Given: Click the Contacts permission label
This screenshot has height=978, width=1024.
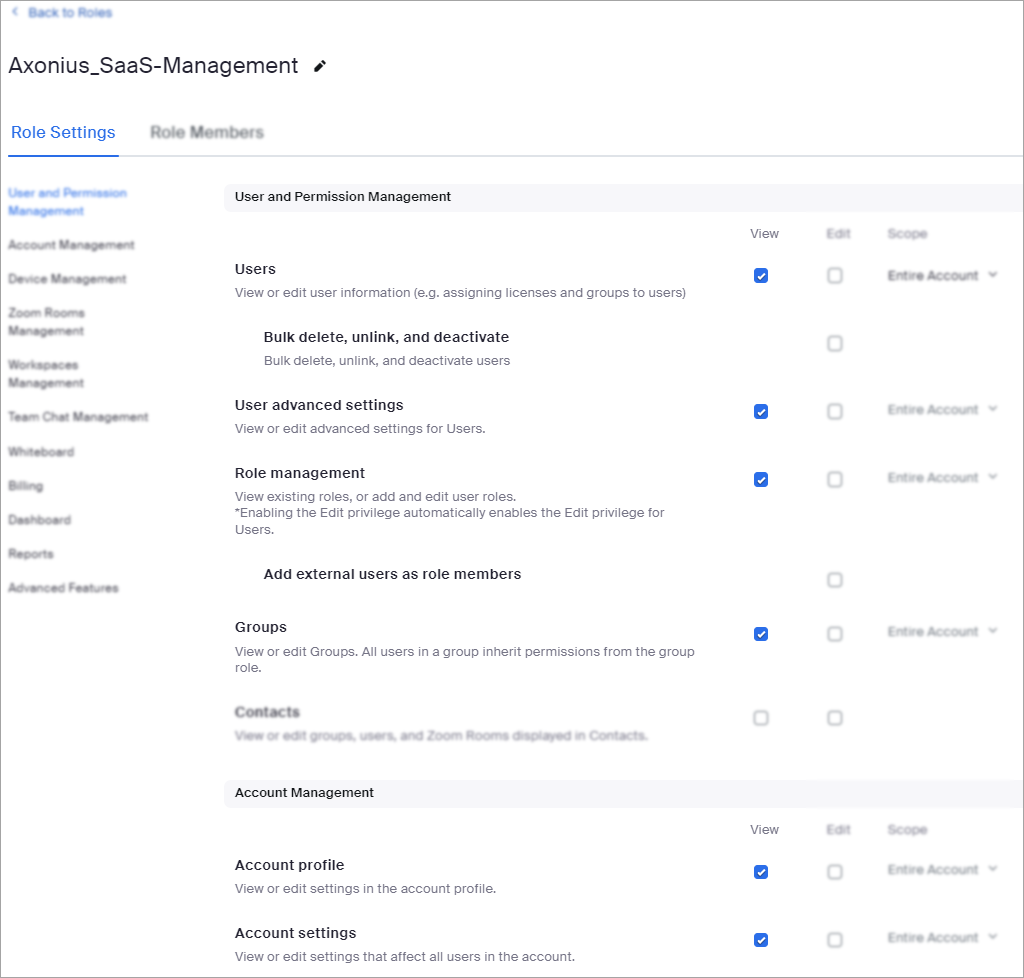Looking at the screenshot, I should 267,712.
